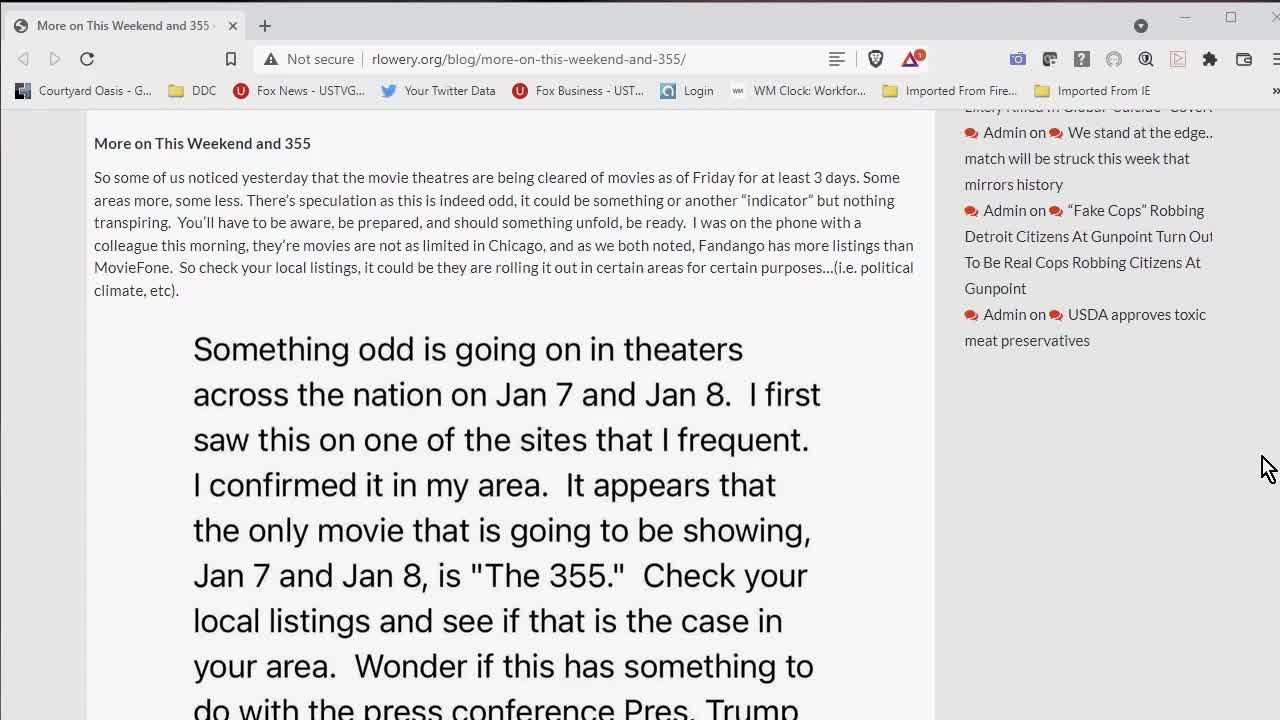Viewport: 1280px width, 720px height.
Task: Bookmark this page icon
Action: pos(231,59)
